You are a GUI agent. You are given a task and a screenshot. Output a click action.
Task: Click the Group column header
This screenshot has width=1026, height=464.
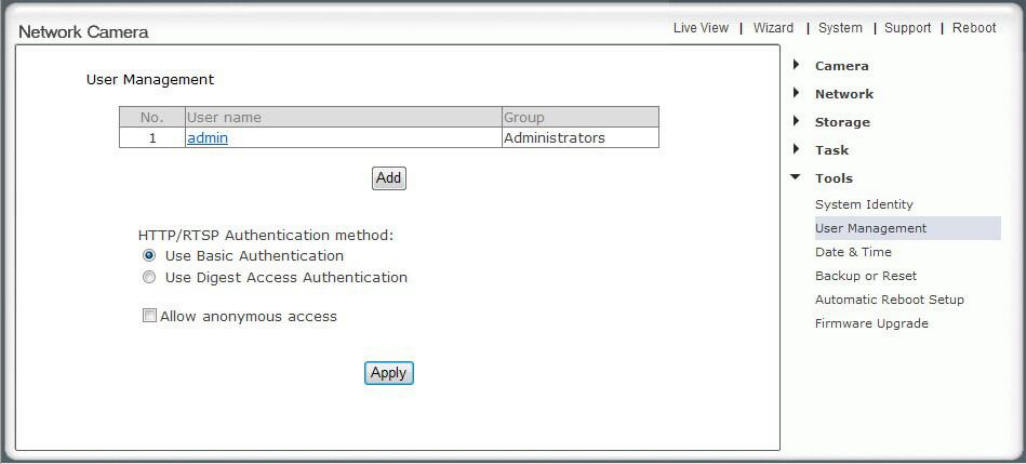pos(580,117)
